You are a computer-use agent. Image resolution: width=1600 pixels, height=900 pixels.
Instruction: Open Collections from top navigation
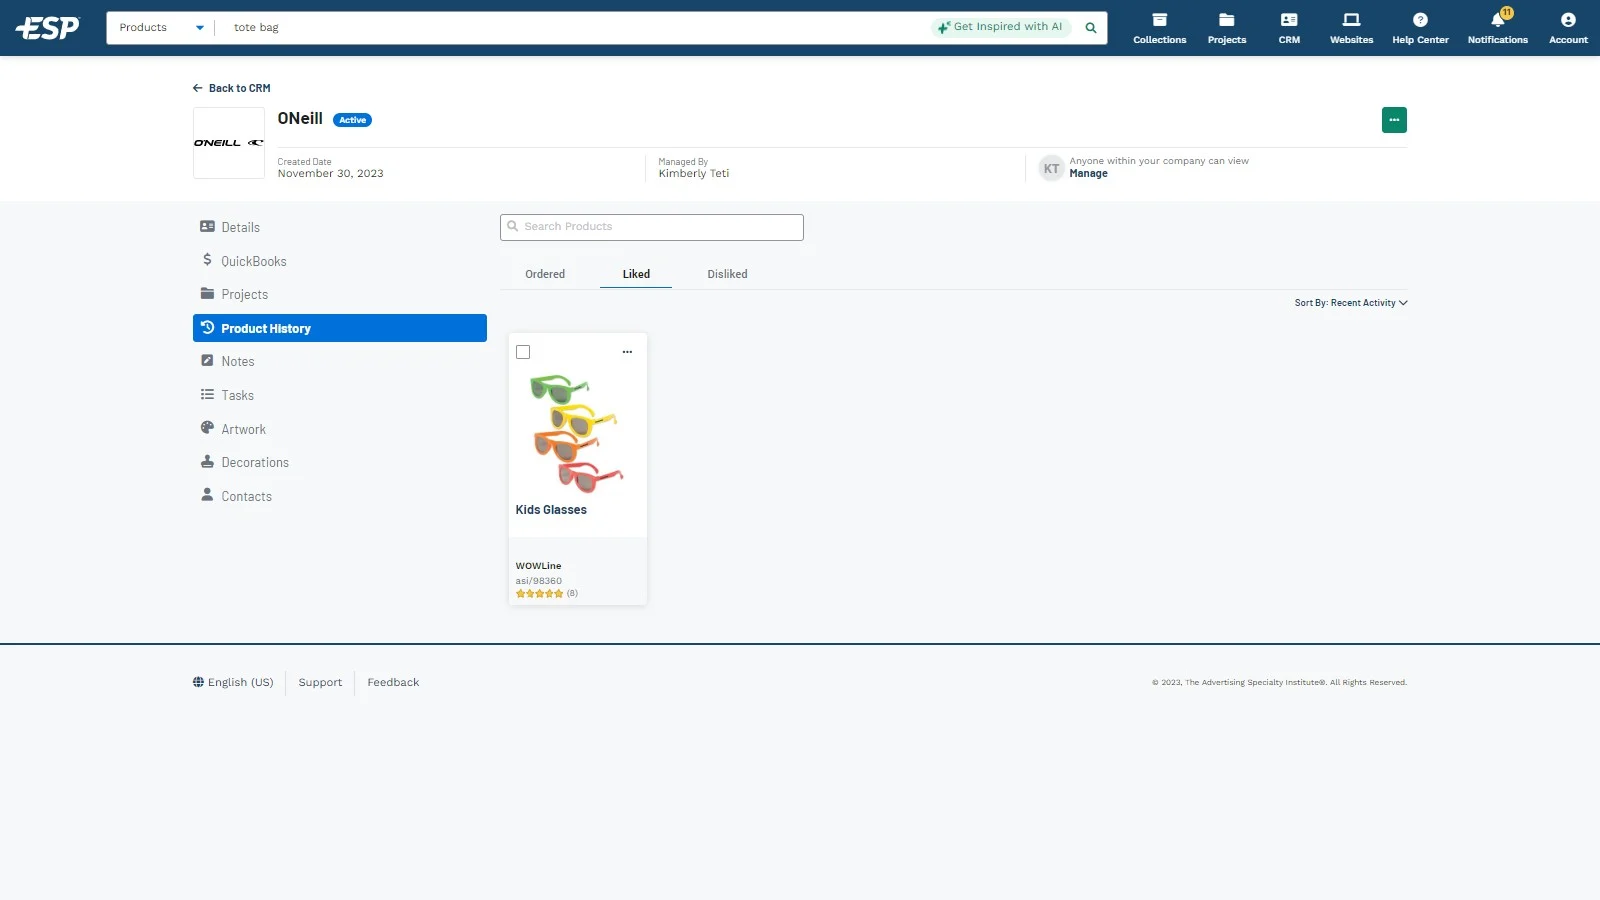[x=1159, y=28]
